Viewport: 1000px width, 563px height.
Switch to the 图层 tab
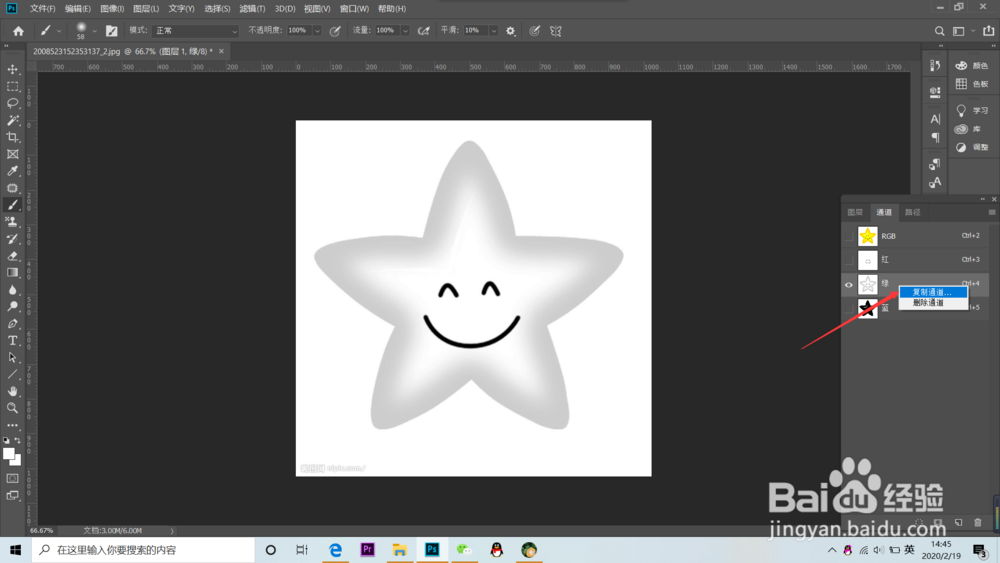coord(855,212)
